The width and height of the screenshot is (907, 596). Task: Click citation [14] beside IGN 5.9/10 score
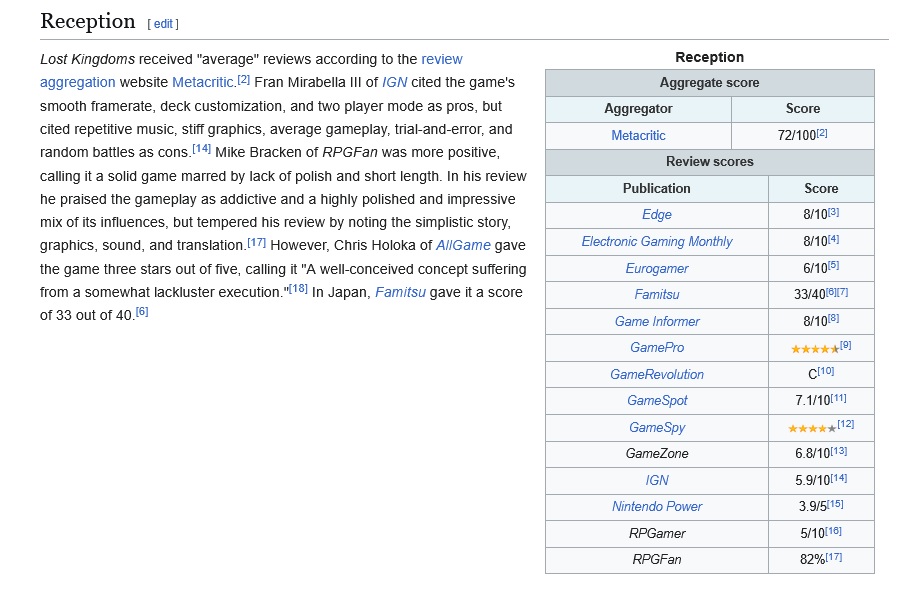click(839, 477)
